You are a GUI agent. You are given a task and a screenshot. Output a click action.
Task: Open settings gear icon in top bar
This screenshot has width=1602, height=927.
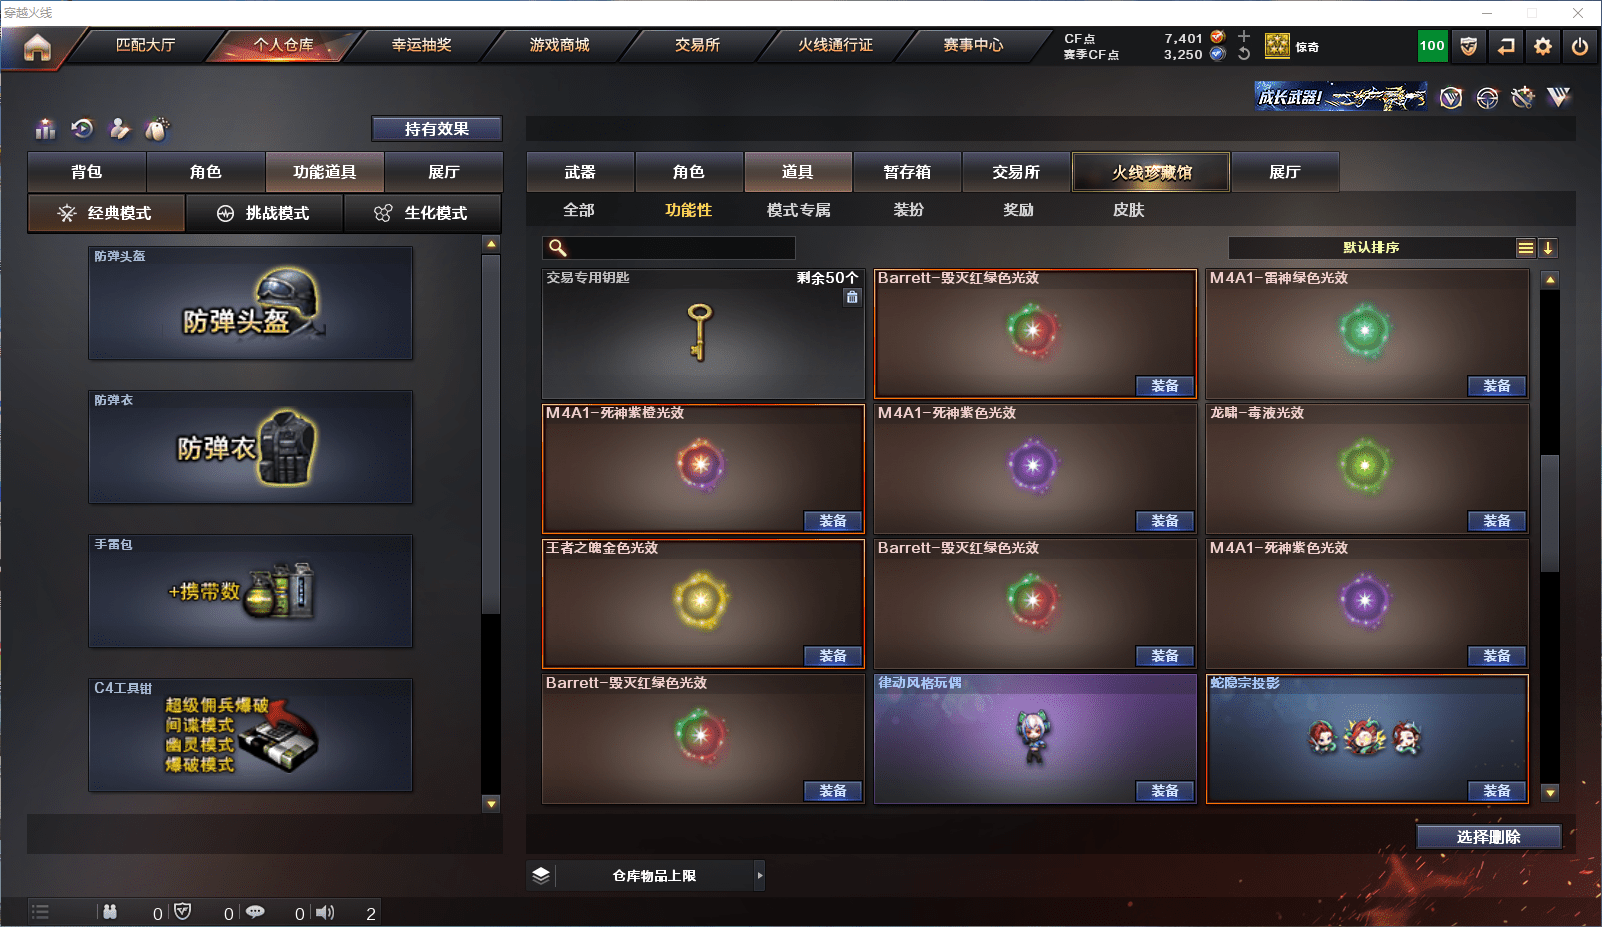[x=1543, y=46]
